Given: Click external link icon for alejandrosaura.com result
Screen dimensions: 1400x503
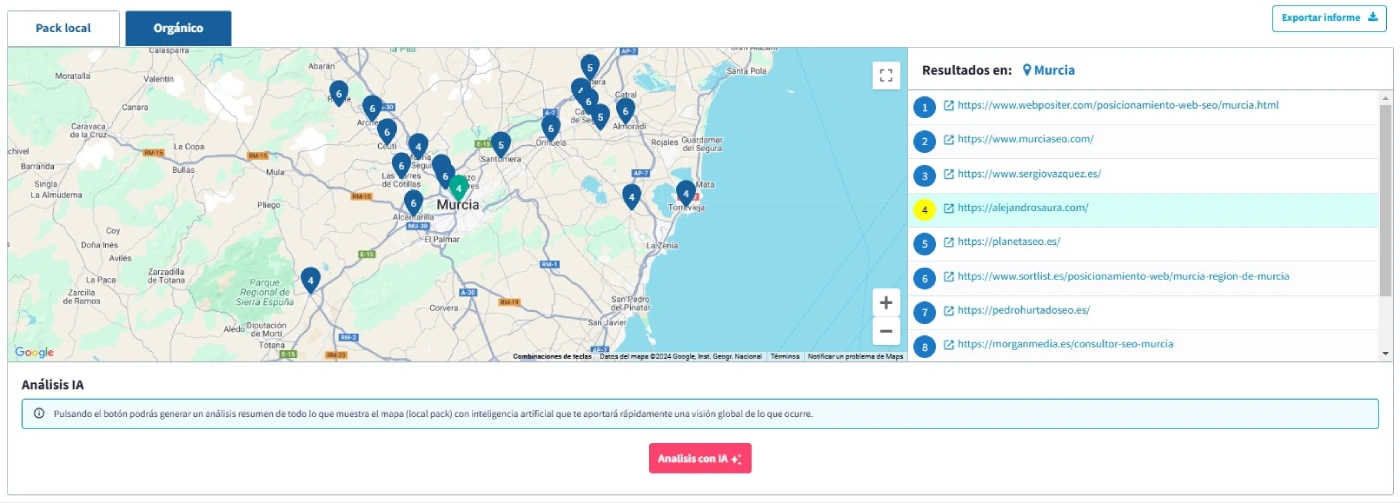Looking at the screenshot, I should (949, 208).
